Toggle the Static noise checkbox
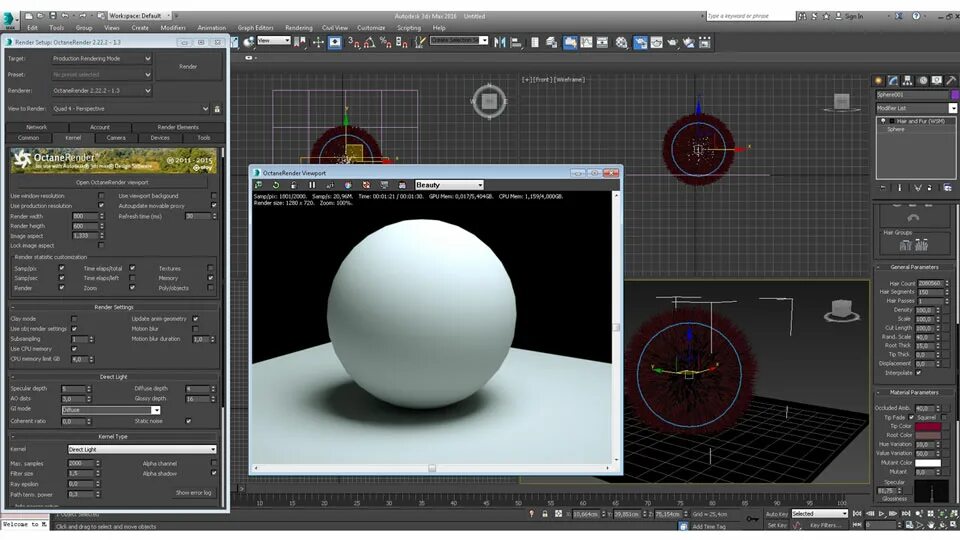The height and width of the screenshot is (540, 960). click(x=188, y=421)
